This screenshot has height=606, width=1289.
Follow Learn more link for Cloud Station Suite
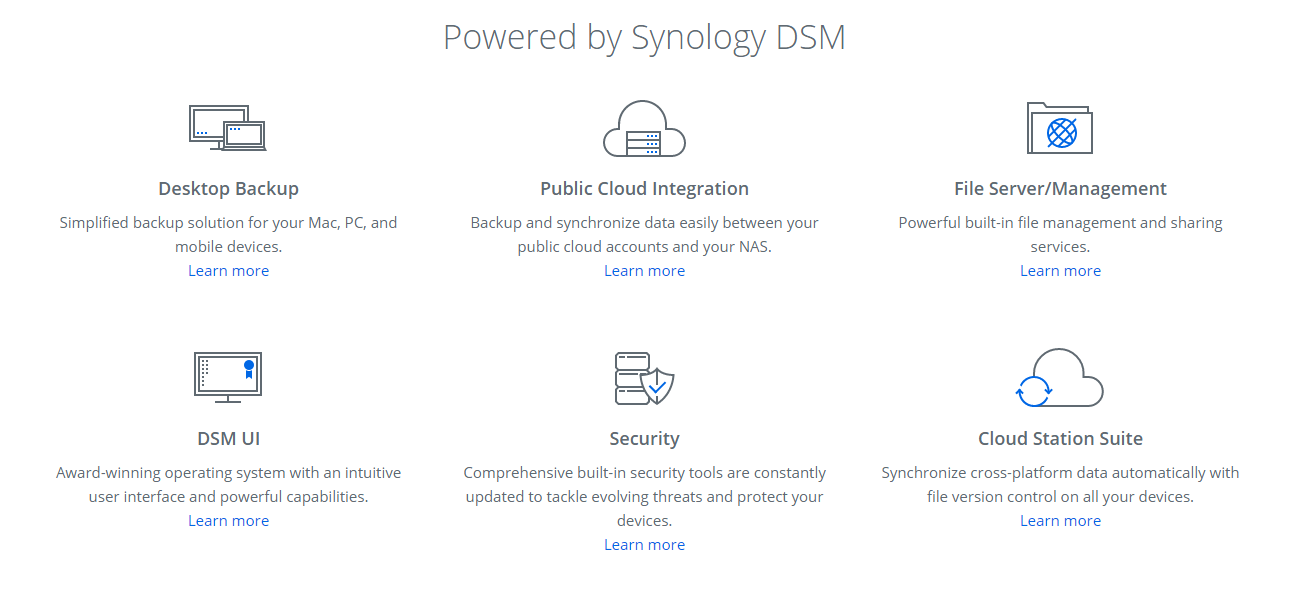[x=1060, y=521]
